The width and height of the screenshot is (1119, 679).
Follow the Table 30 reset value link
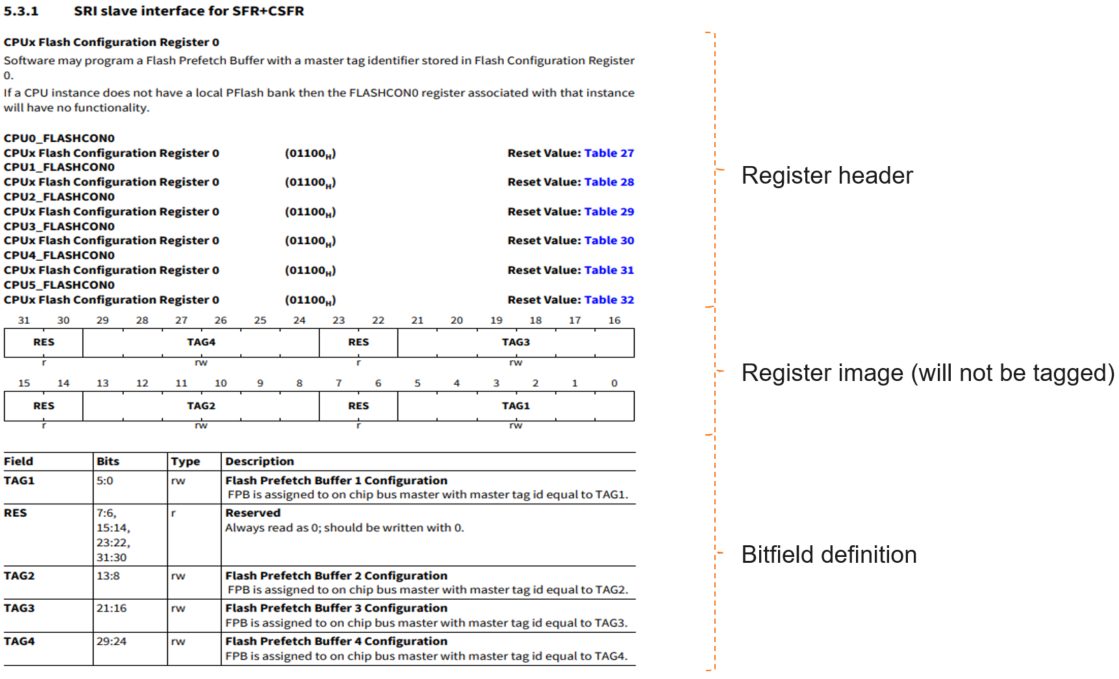(x=609, y=240)
